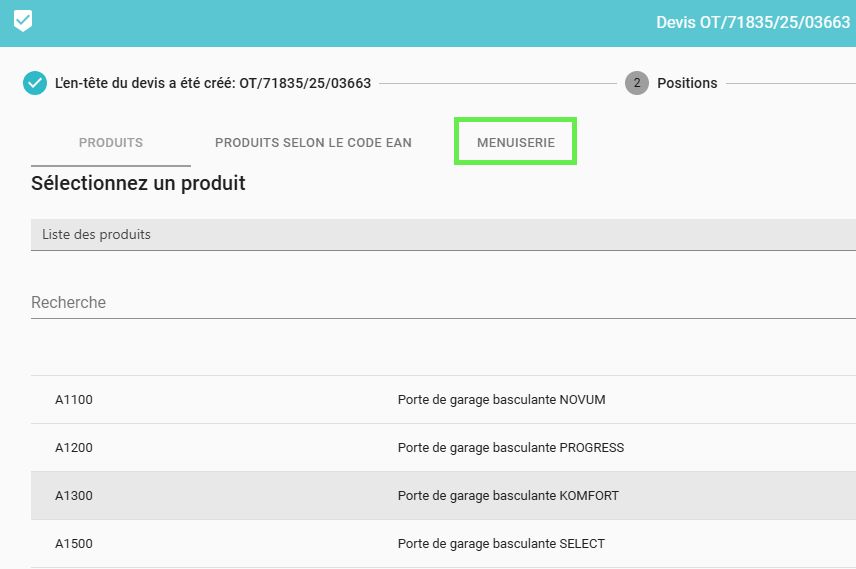Switch to the MENUISERIE tab

point(516,143)
